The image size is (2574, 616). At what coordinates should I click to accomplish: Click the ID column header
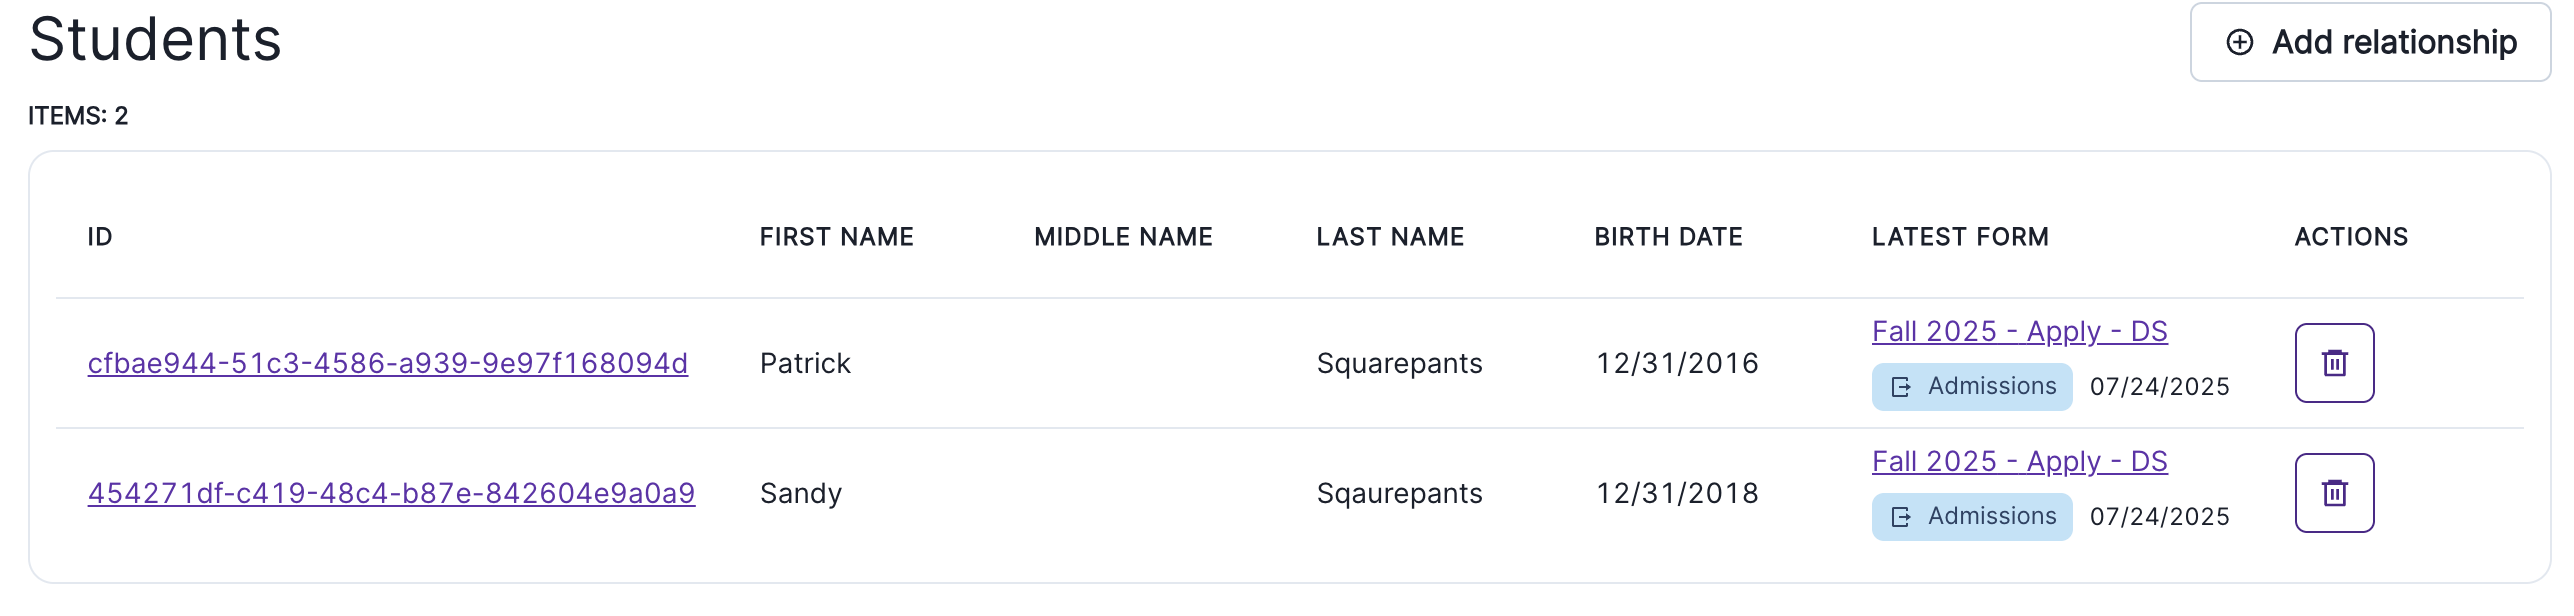click(x=100, y=237)
